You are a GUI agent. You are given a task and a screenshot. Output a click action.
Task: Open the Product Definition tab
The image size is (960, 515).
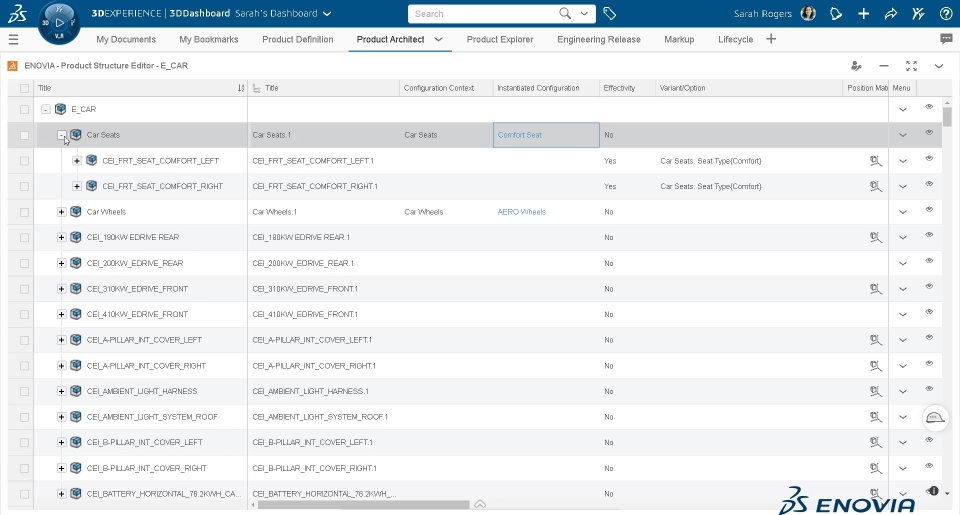tap(298, 39)
